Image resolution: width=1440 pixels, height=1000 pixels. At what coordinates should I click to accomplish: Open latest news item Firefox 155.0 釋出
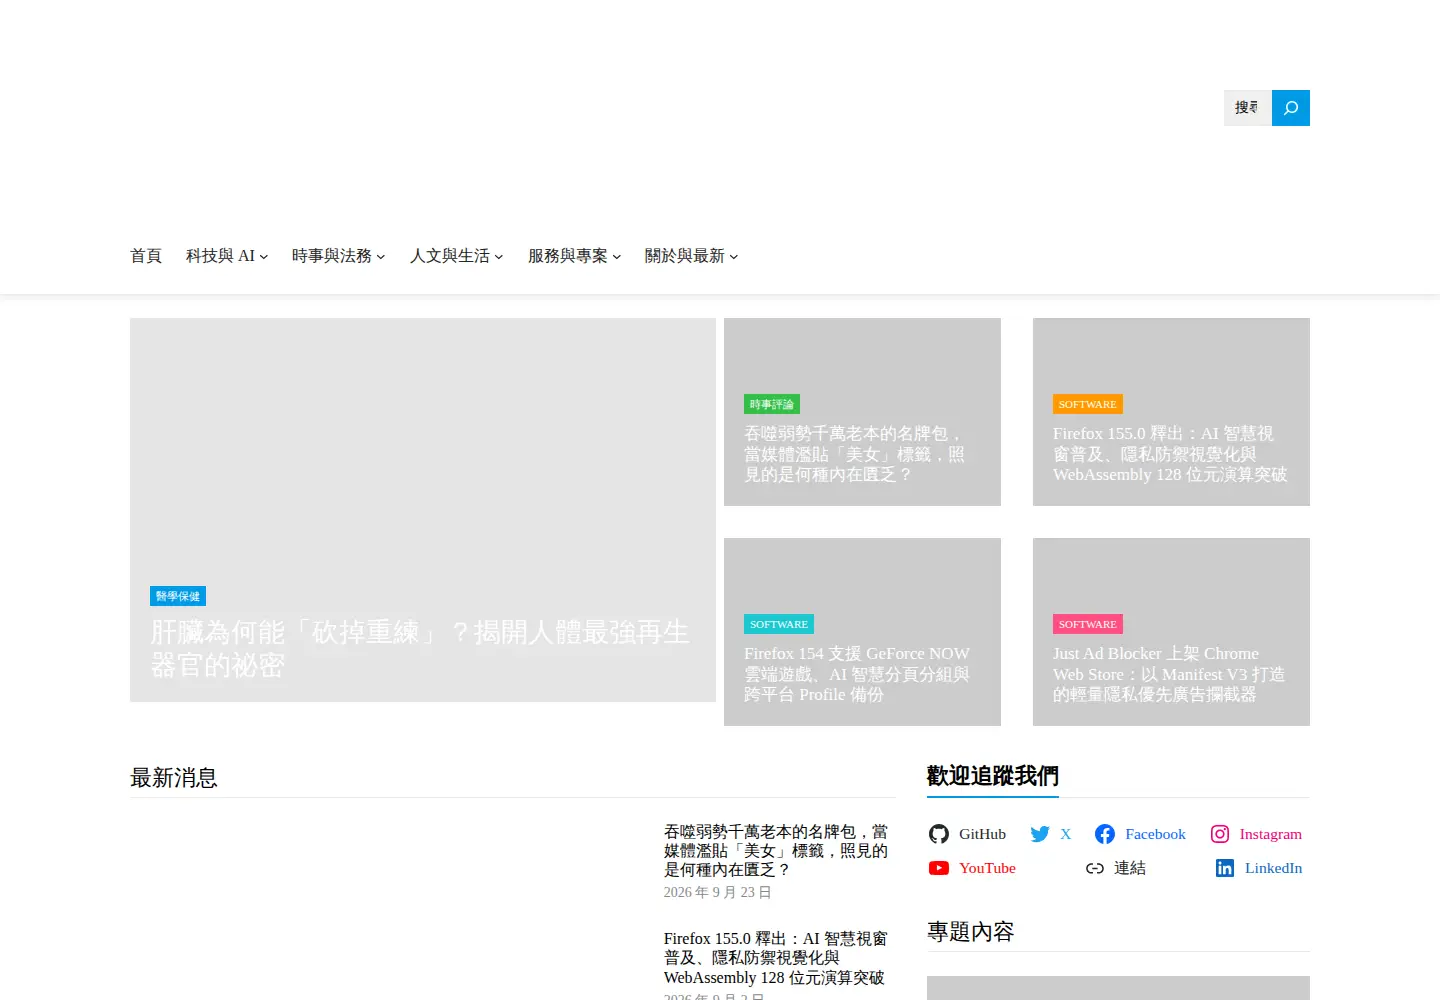[x=776, y=958]
